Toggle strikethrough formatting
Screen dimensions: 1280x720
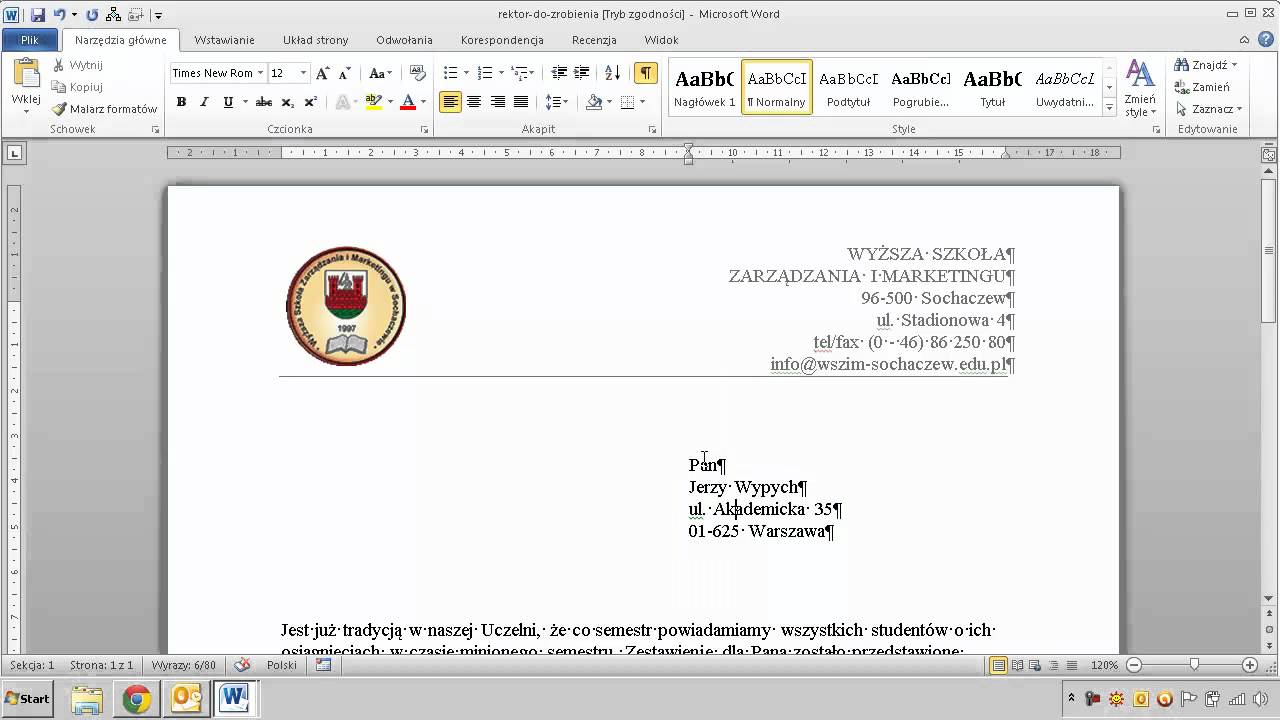[x=264, y=102]
